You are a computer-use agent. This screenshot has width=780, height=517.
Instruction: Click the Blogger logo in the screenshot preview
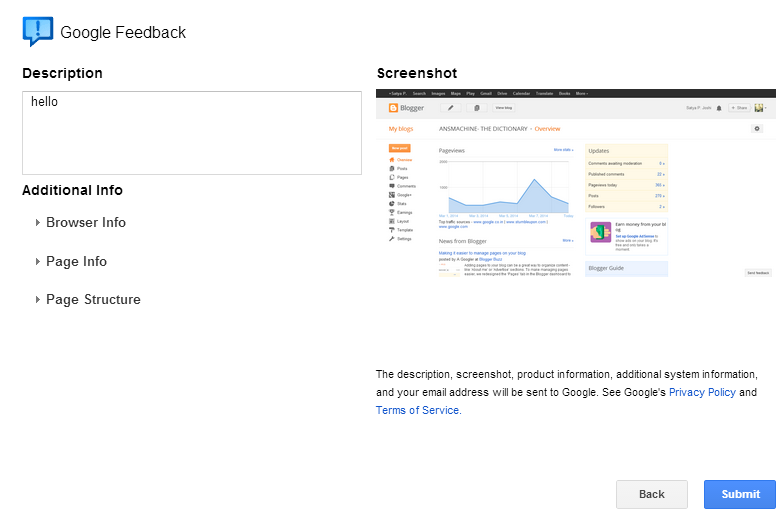point(407,108)
